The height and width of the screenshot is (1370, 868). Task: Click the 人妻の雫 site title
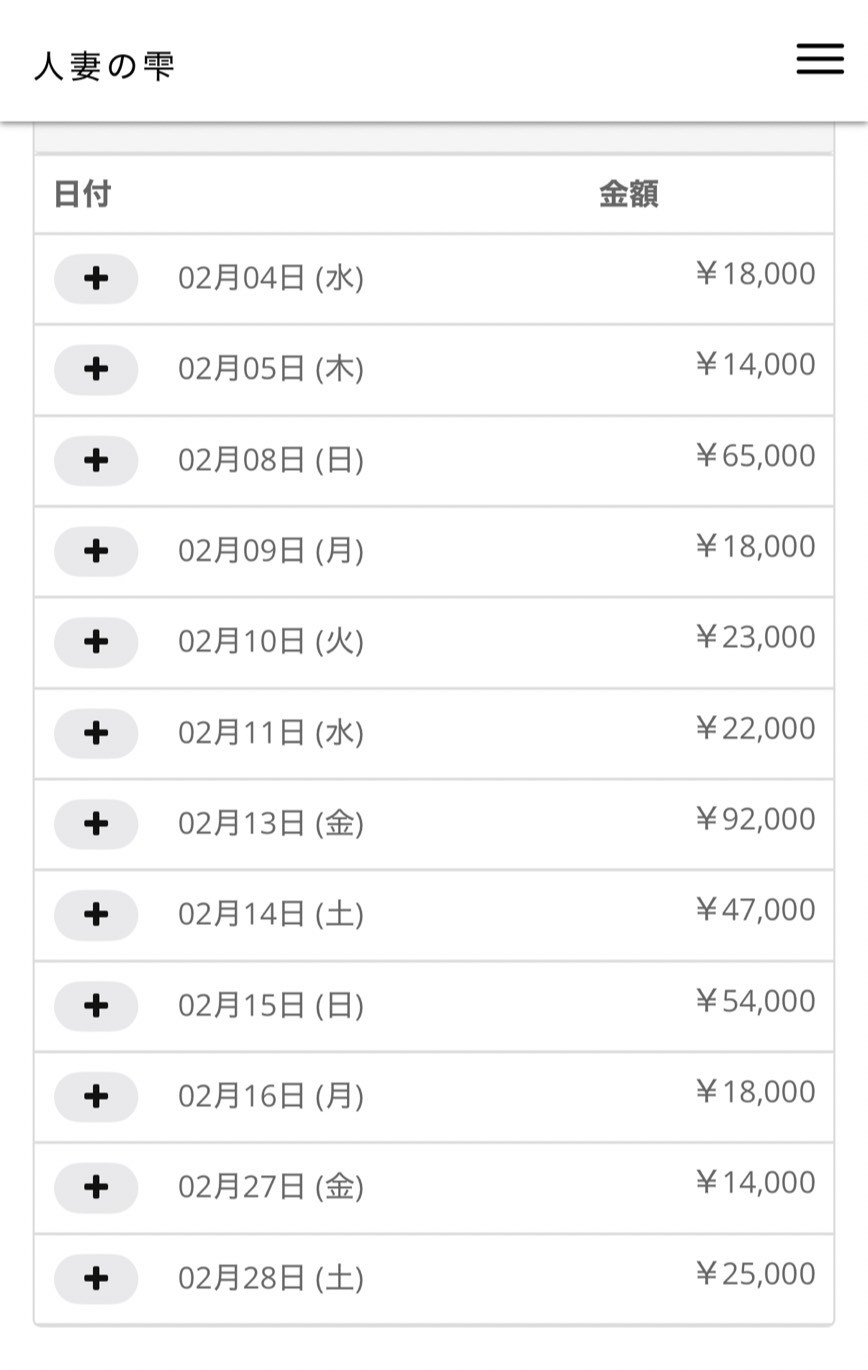point(105,67)
